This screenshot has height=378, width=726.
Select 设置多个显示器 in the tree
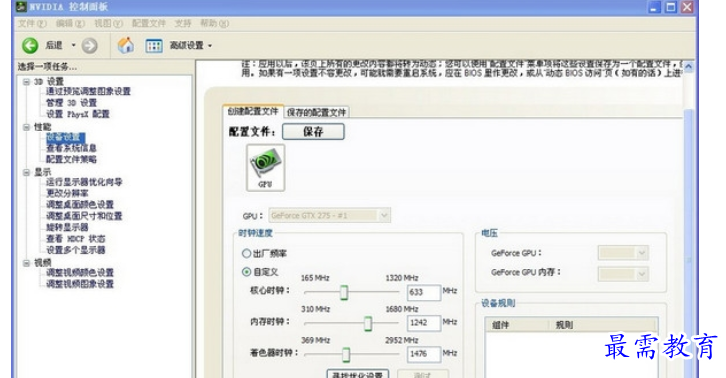75,250
